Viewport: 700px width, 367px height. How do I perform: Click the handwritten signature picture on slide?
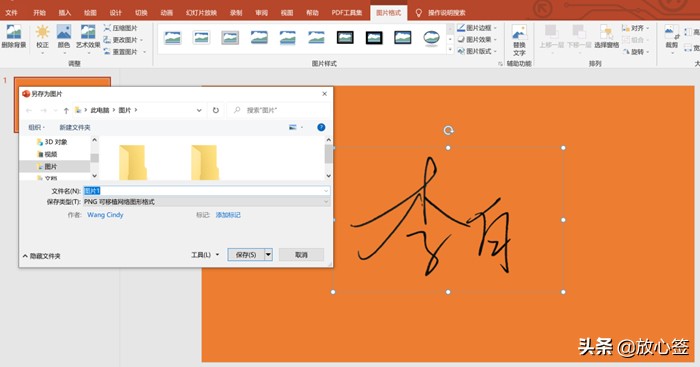pyautogui.click(x=448, y=220)
